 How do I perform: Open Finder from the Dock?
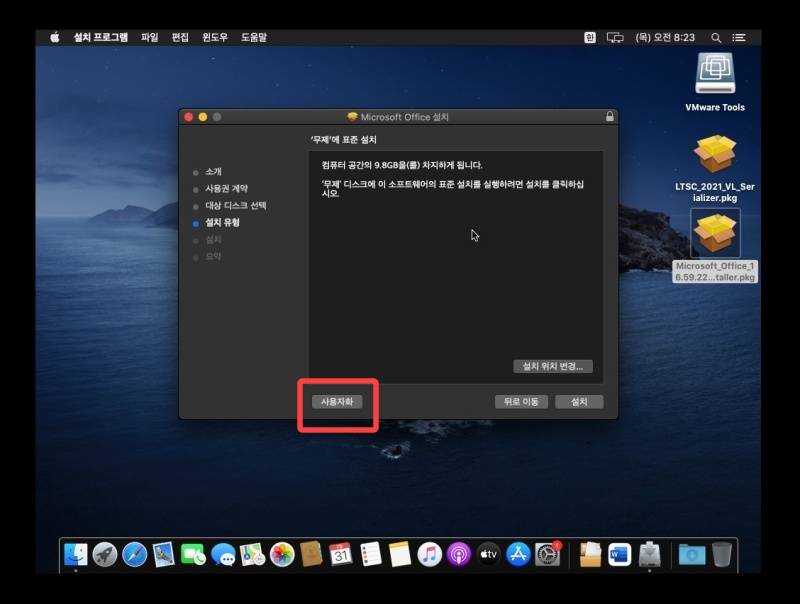(76, 555)
